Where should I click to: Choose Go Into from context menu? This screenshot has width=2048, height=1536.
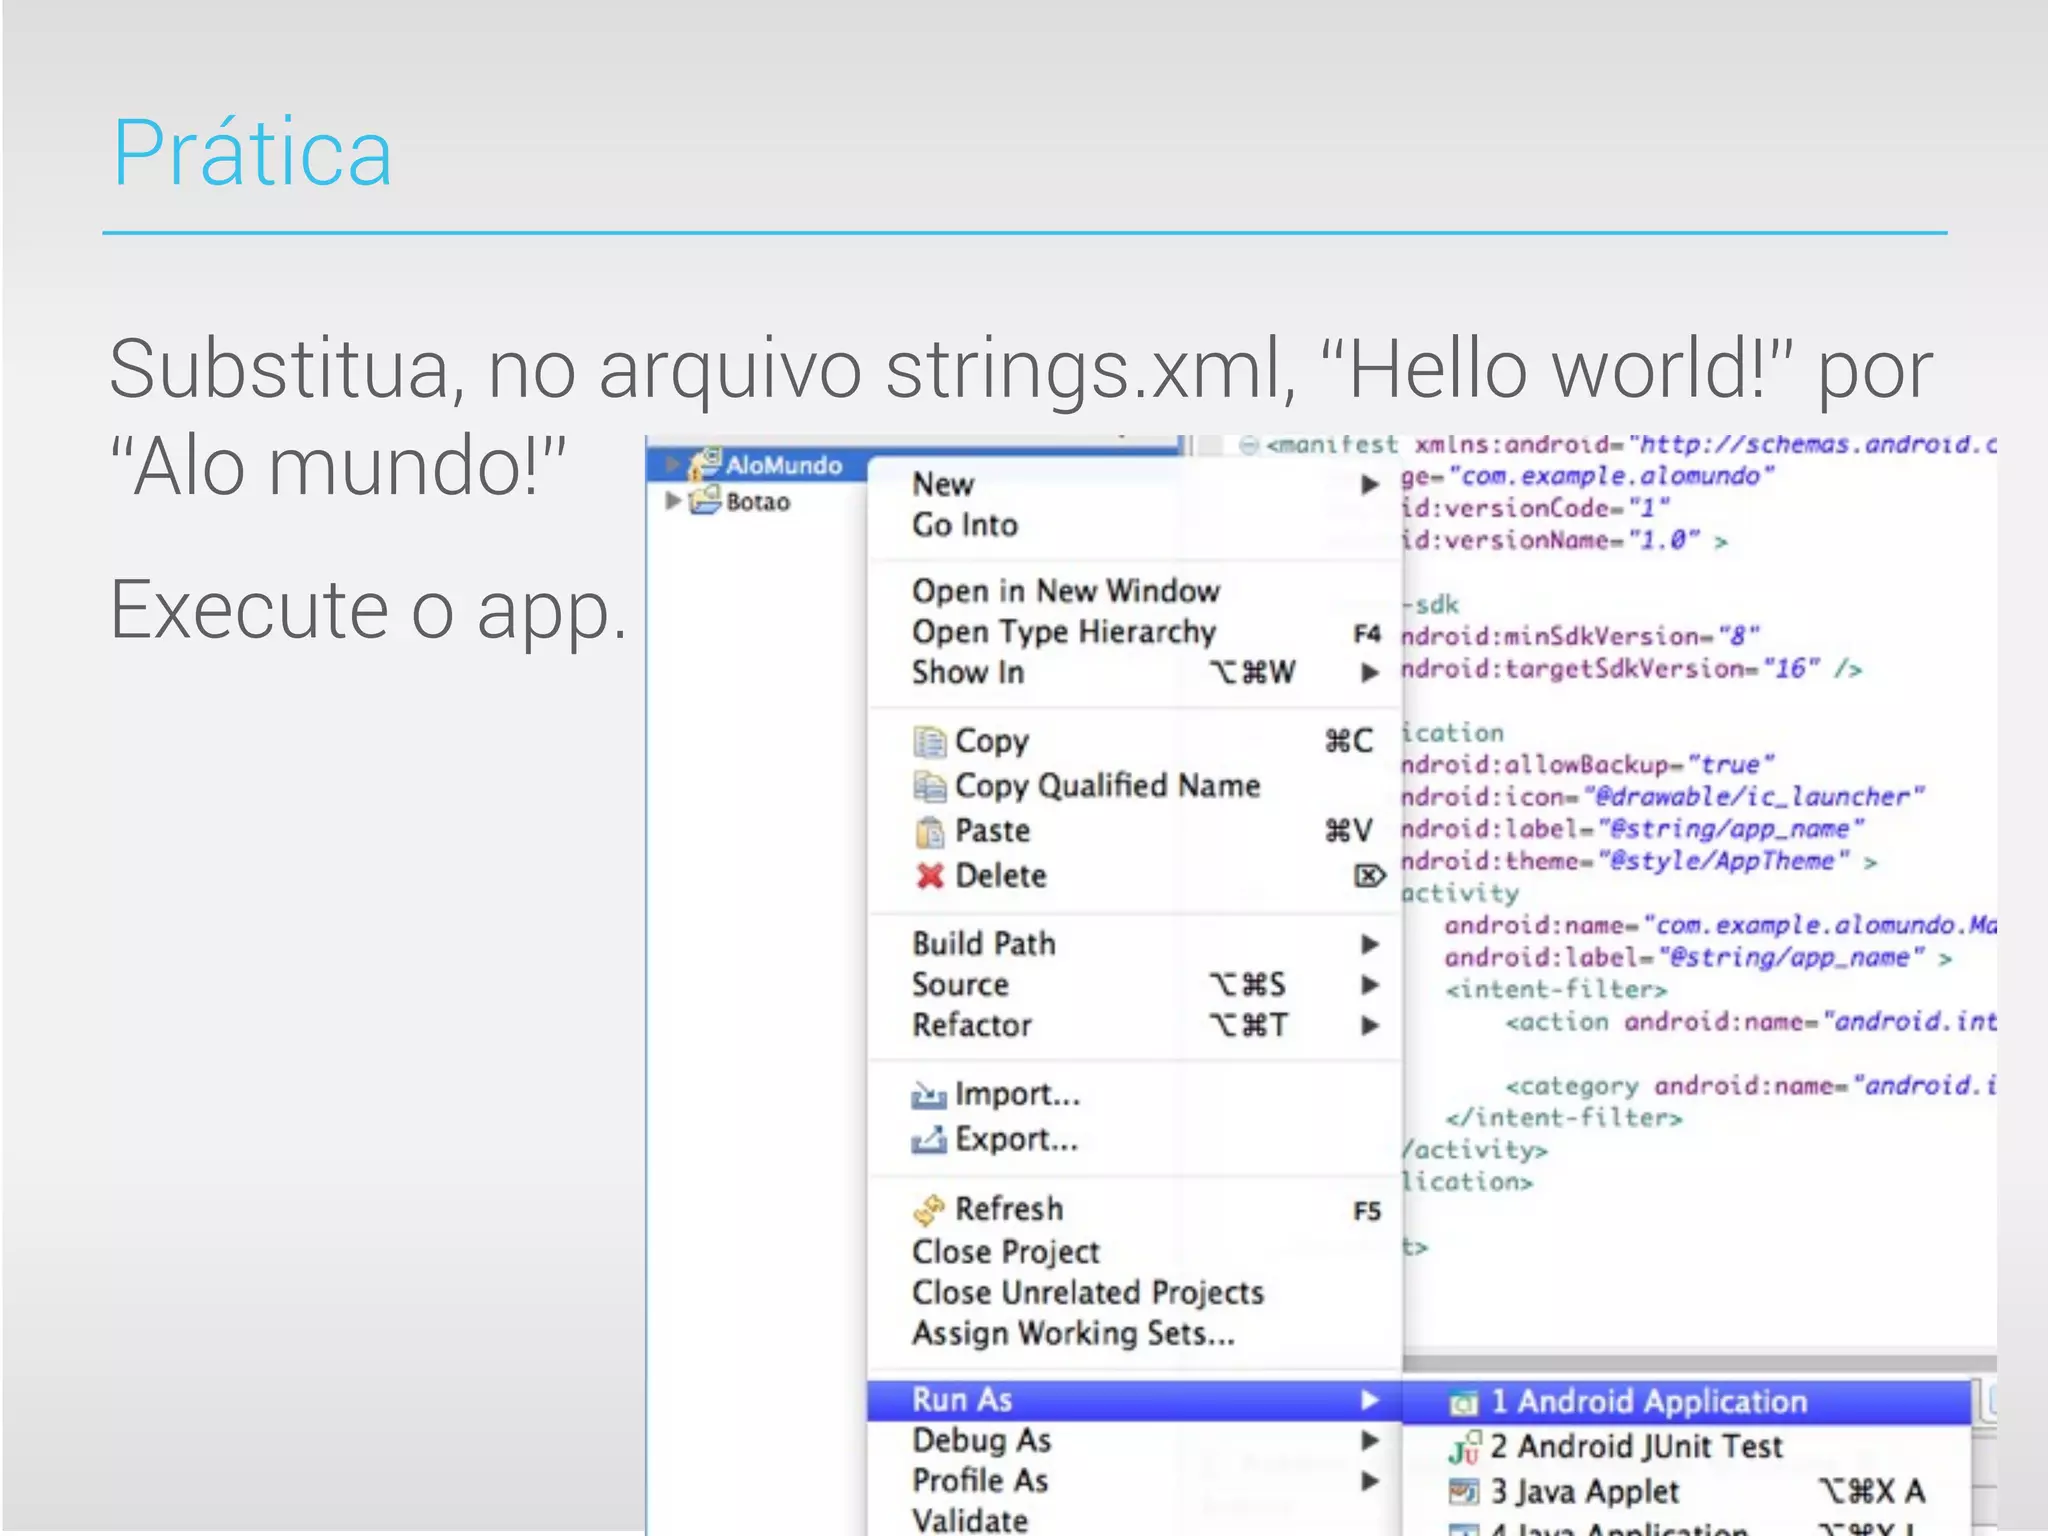(1135, 525)
